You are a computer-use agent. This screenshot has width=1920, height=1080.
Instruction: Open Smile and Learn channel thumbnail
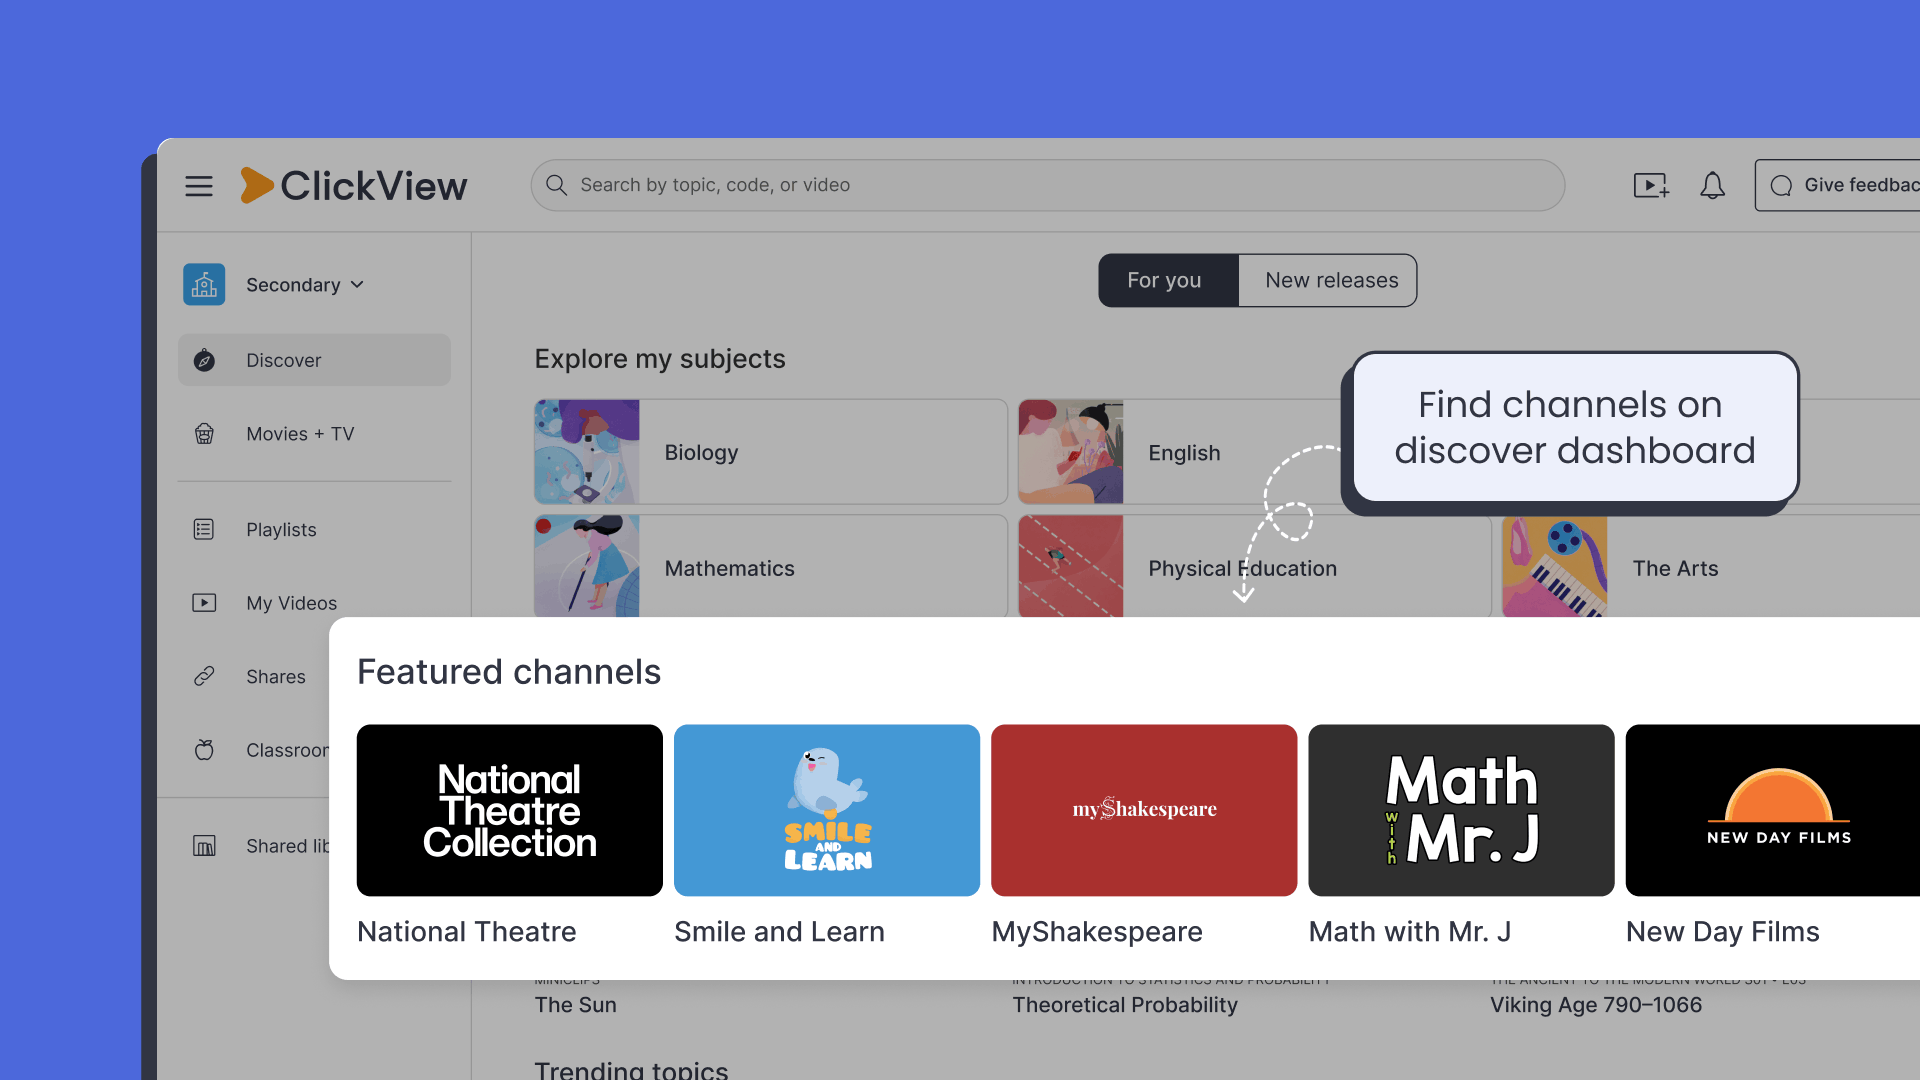[827, 810]
